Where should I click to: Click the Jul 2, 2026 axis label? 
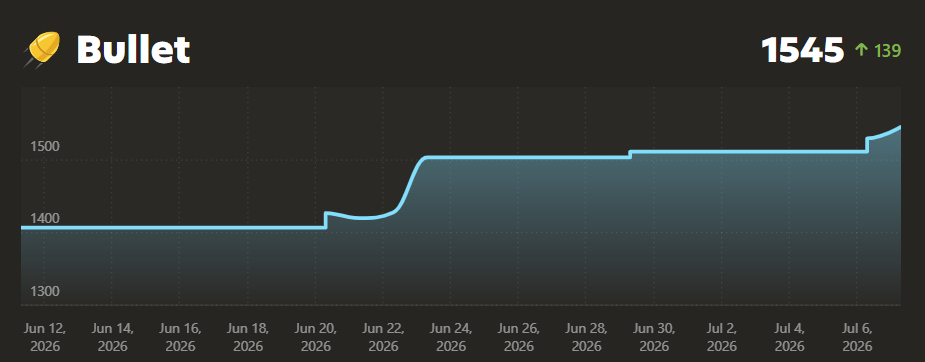click(721, 337)
